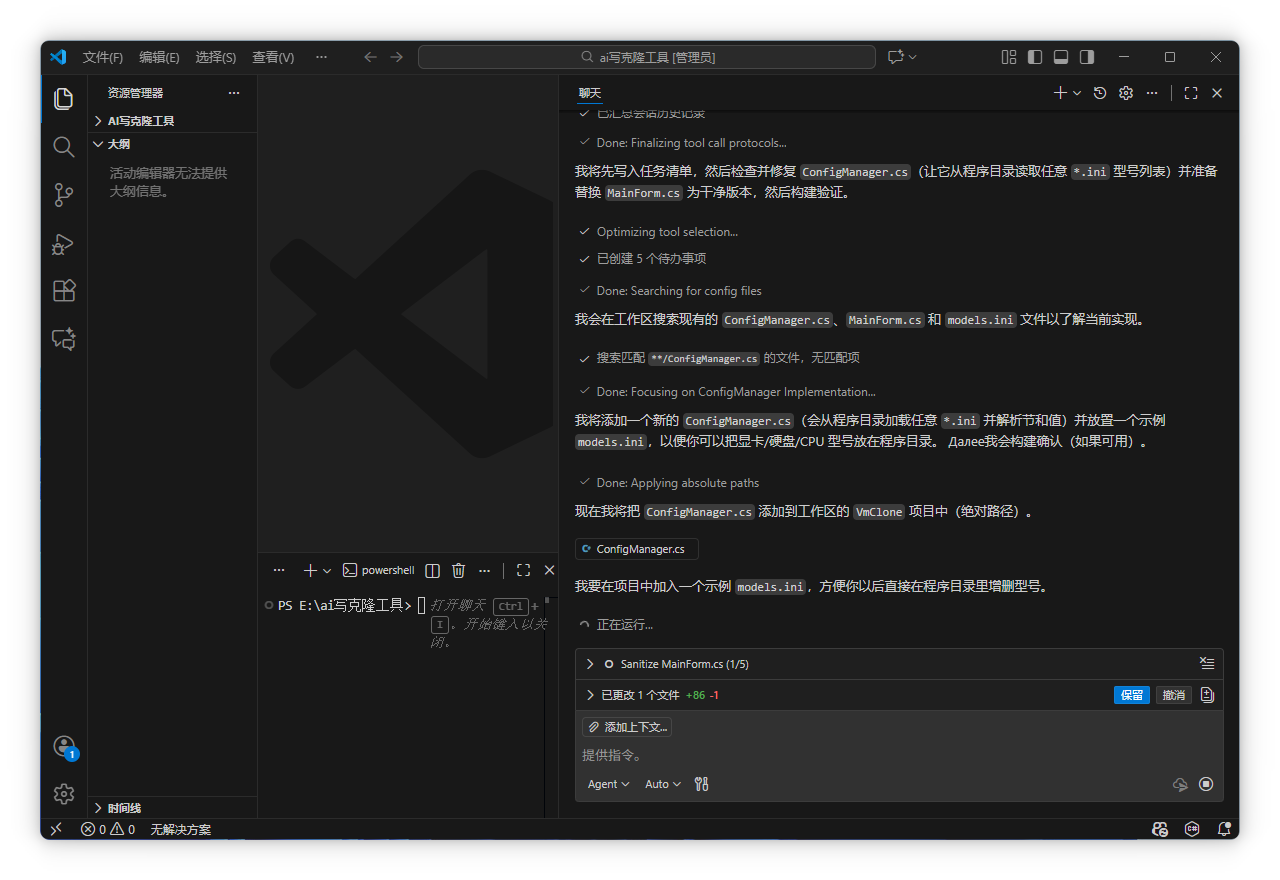Open chat history clock icon
Image resolution: width=1280 pixels, height=880 pixels.
[1100, 93]
